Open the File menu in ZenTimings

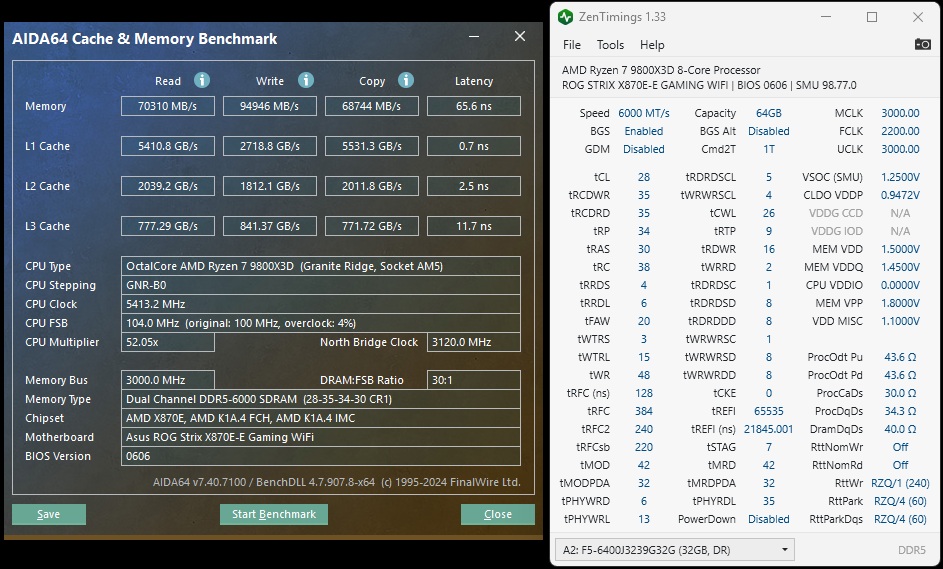pyautogui.click(x=571, y=45)
